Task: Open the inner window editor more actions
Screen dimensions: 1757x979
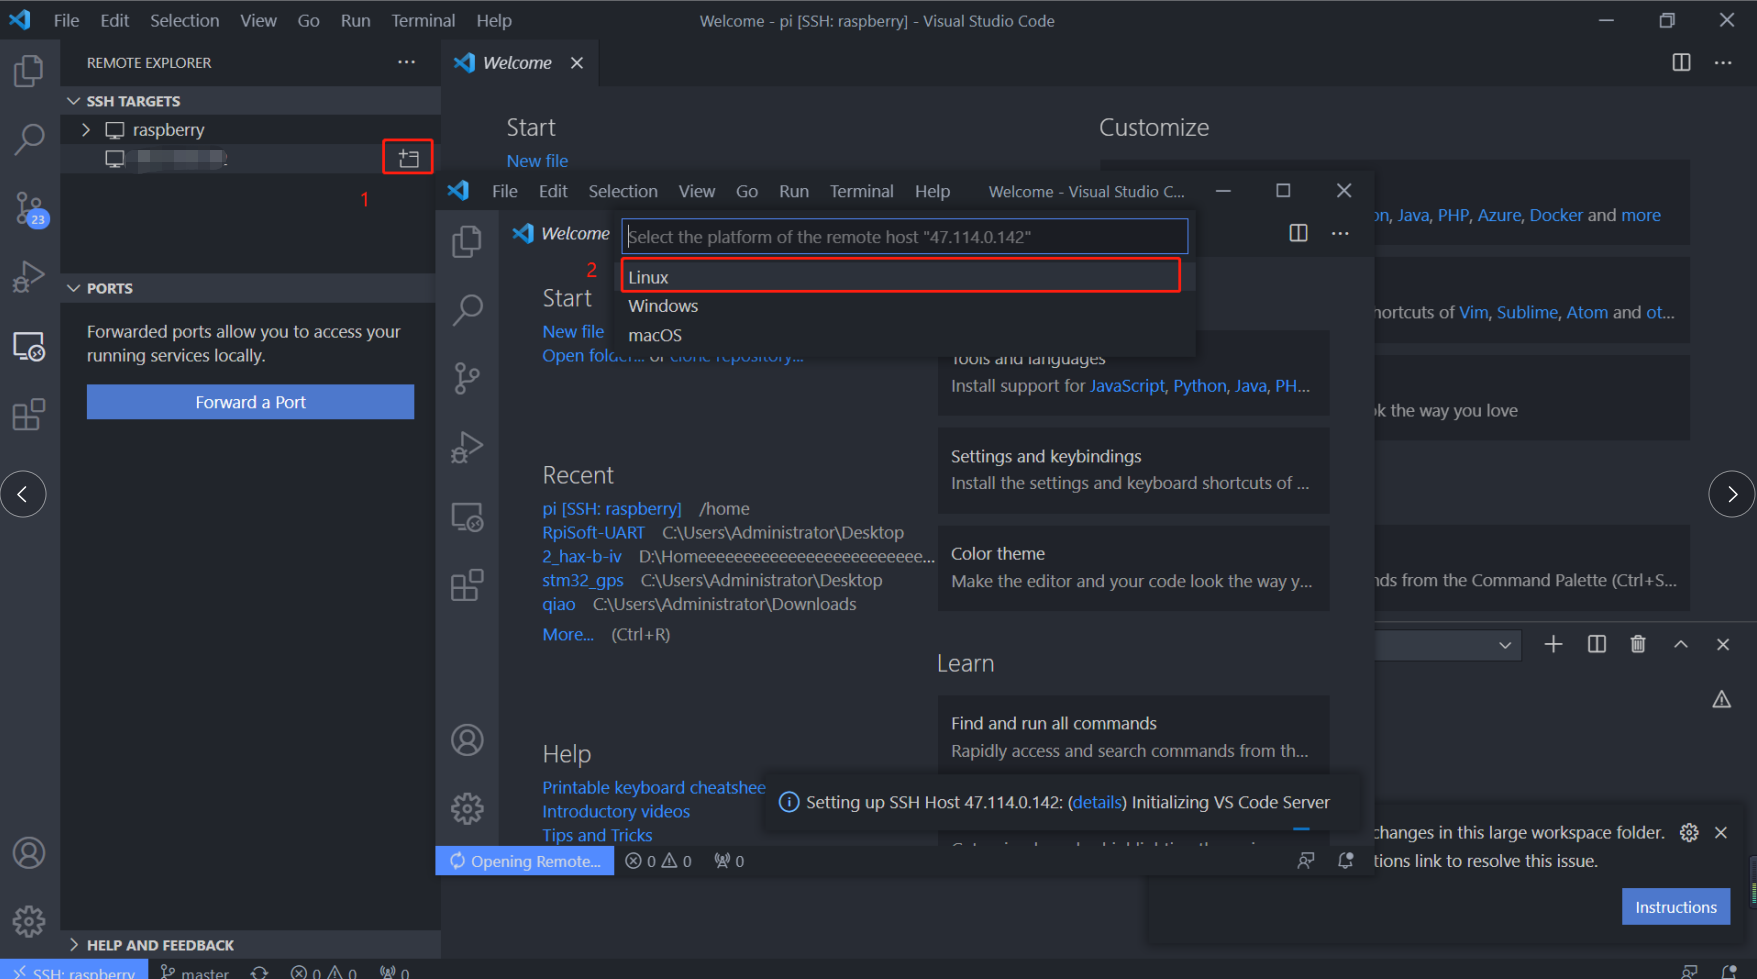Action: pyautogui.click(x=1340, y=233)
